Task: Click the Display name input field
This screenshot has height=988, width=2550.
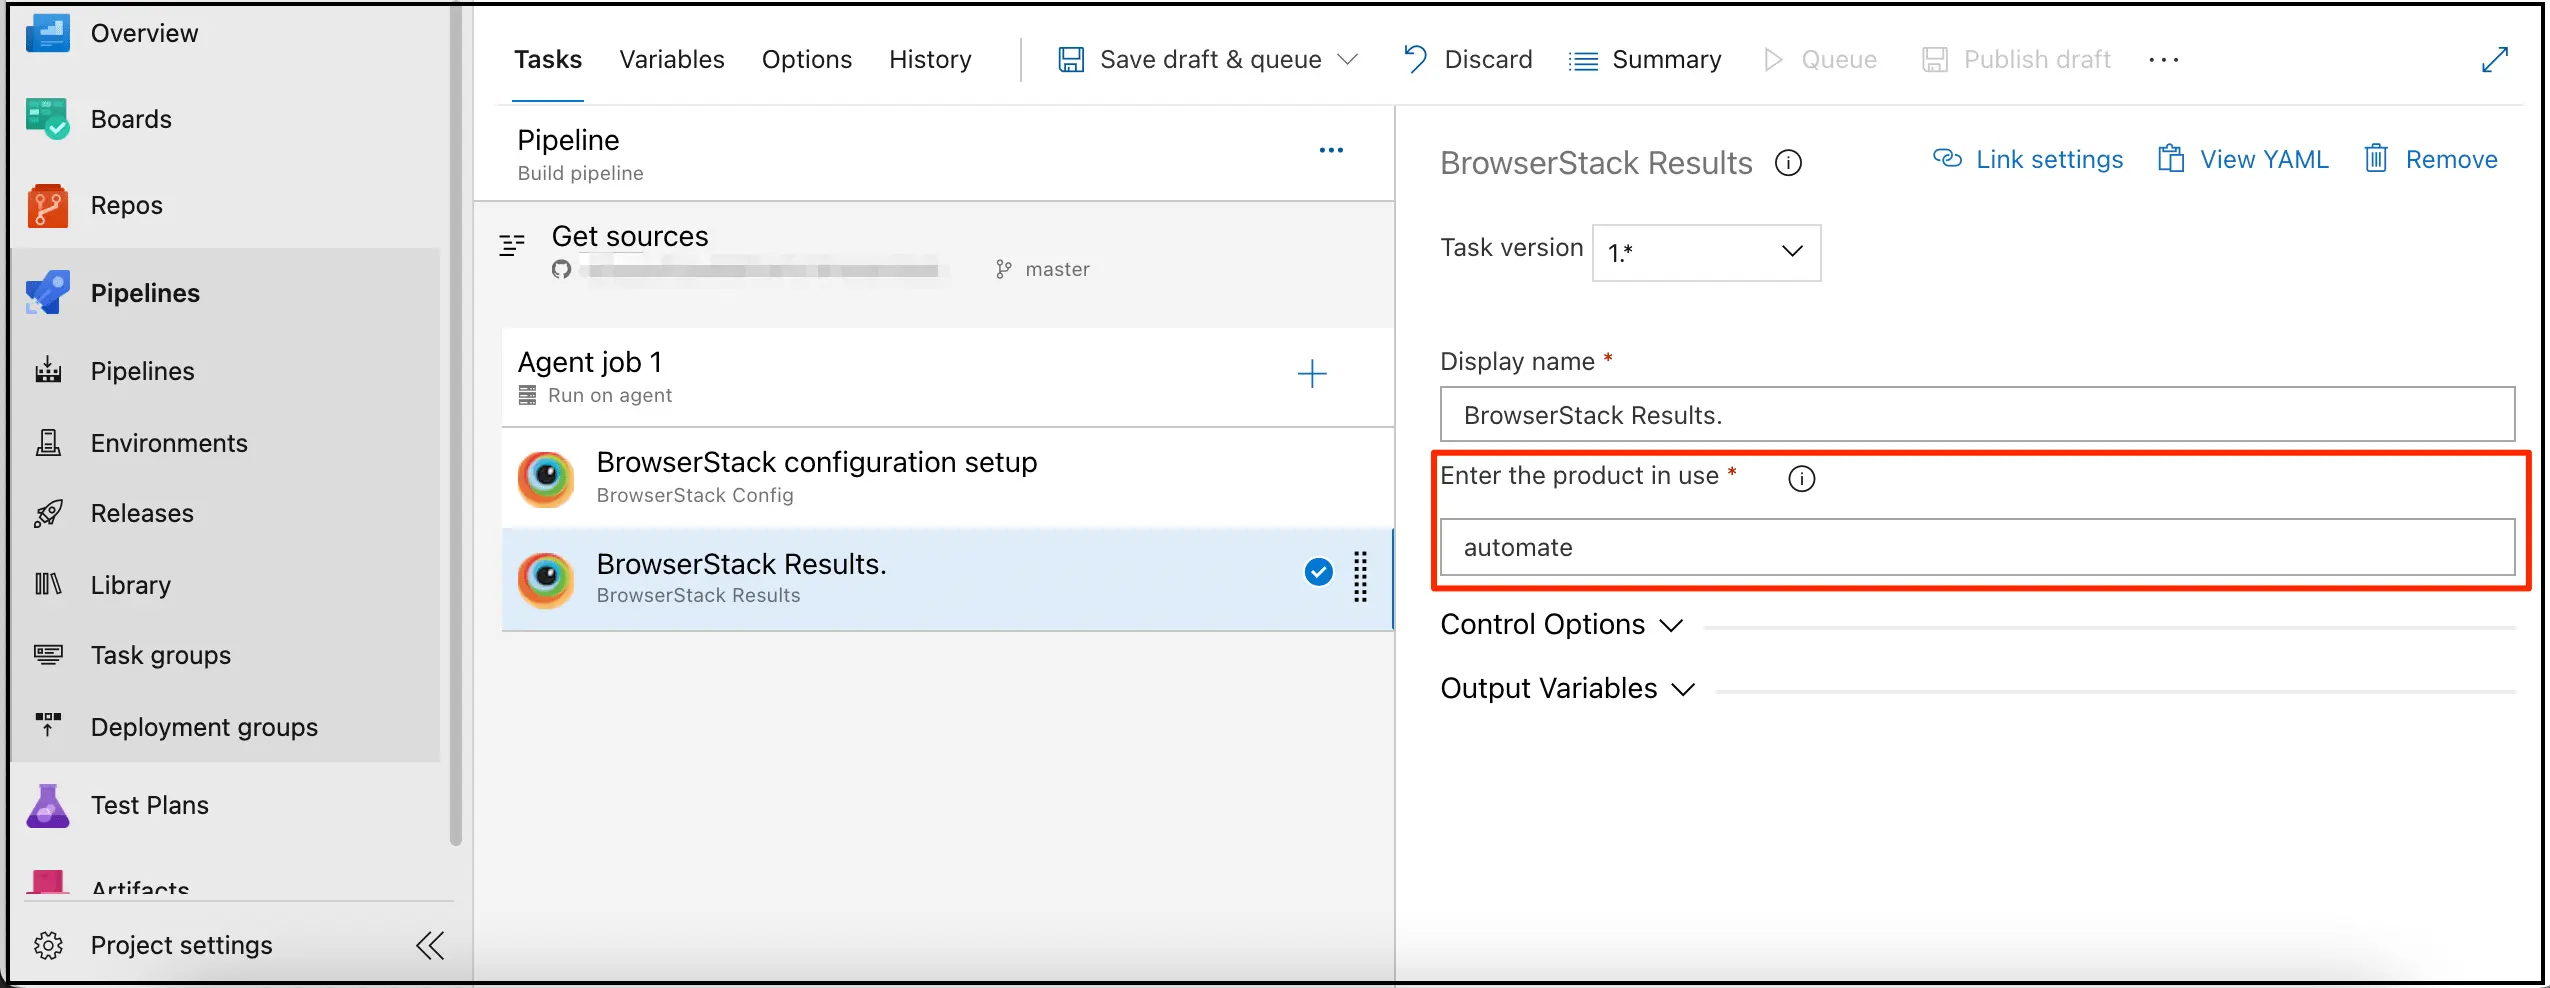Action: (1976, 415)
